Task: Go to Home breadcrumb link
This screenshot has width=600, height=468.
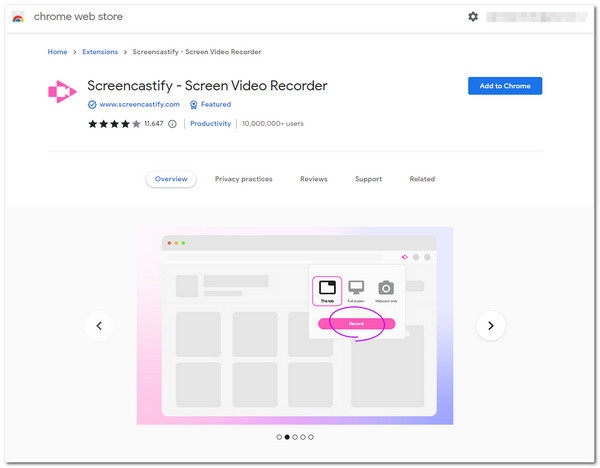Action: pos(57,52)
